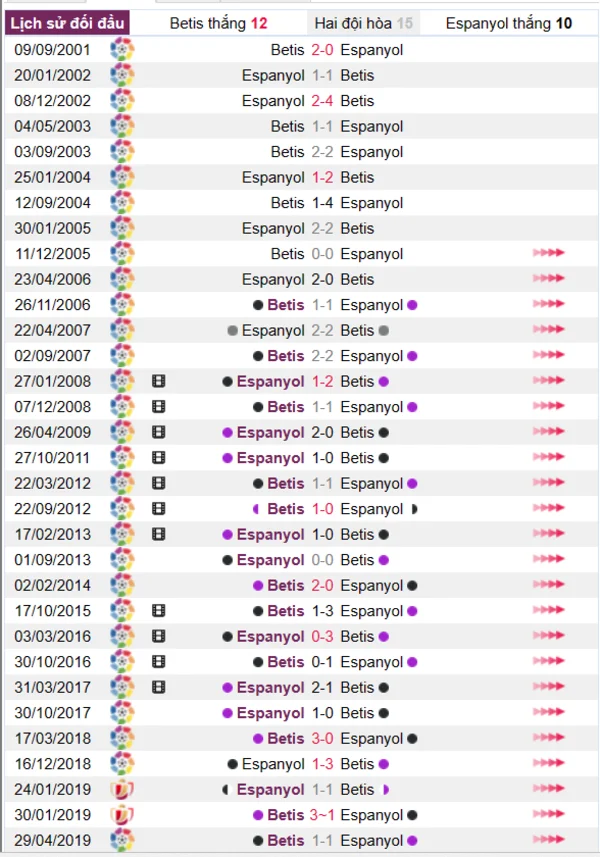Click 2-4 score on 08/12/2002 row

click(x=322, y=101)
